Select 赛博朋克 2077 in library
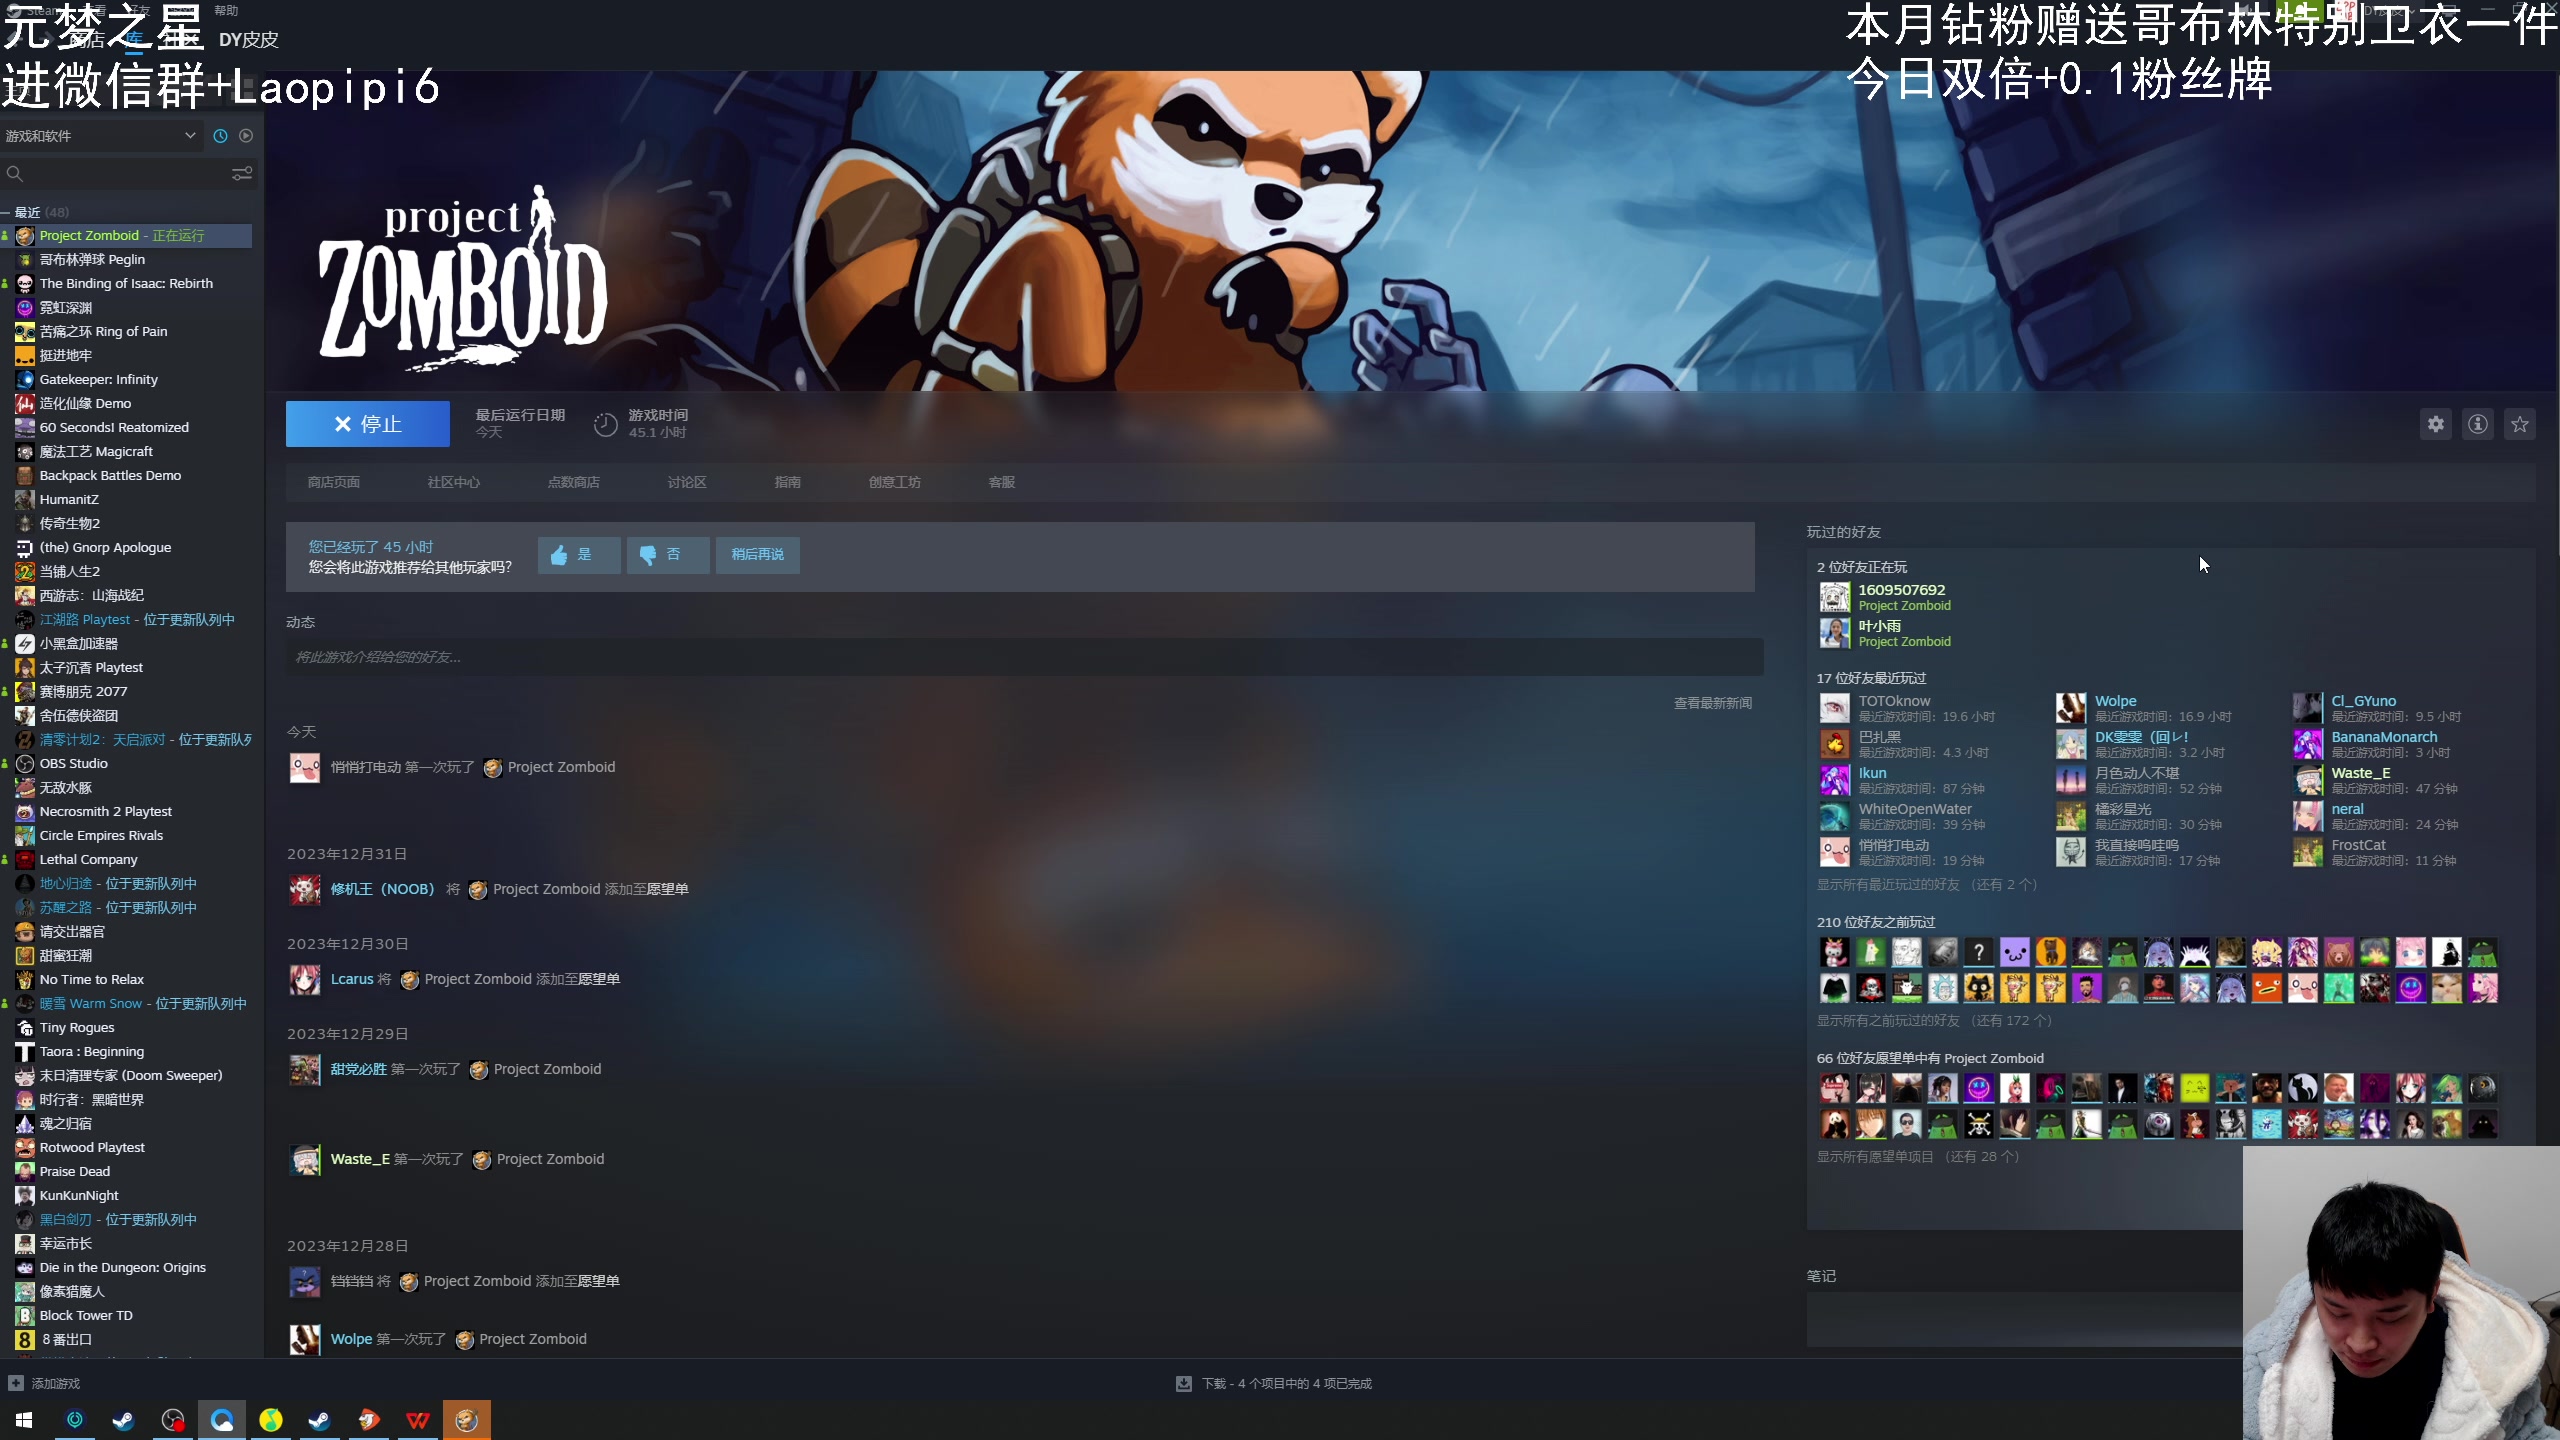2560x1440 pixels. coord(128,692)
